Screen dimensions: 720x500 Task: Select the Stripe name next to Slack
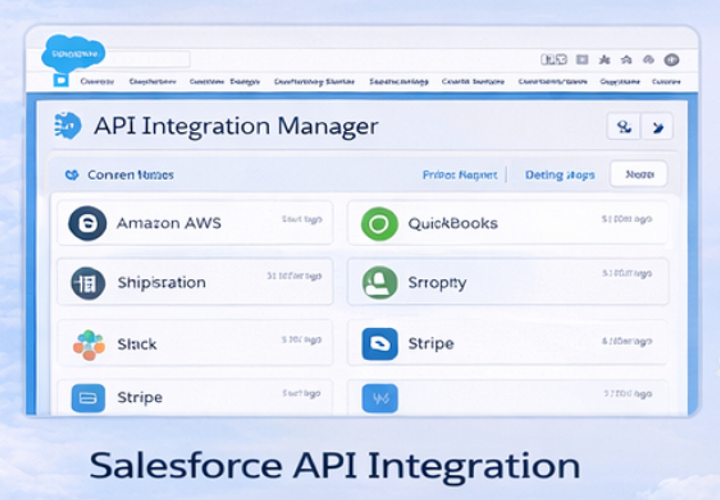click(431, 343)
